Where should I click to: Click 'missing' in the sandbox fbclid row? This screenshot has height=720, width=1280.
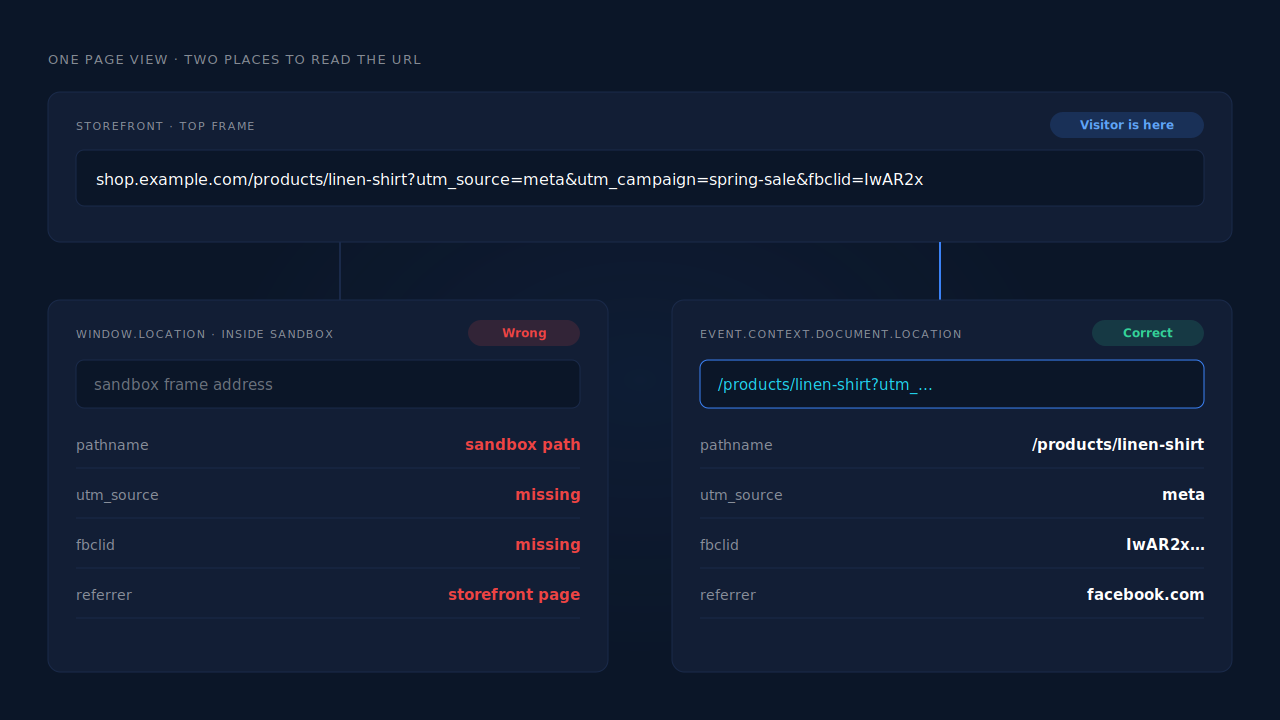coord(548,544)
